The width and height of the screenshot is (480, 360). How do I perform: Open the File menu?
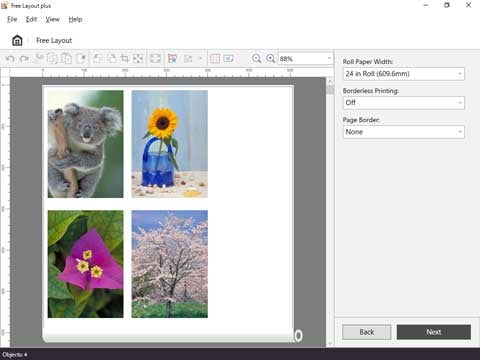12,19
